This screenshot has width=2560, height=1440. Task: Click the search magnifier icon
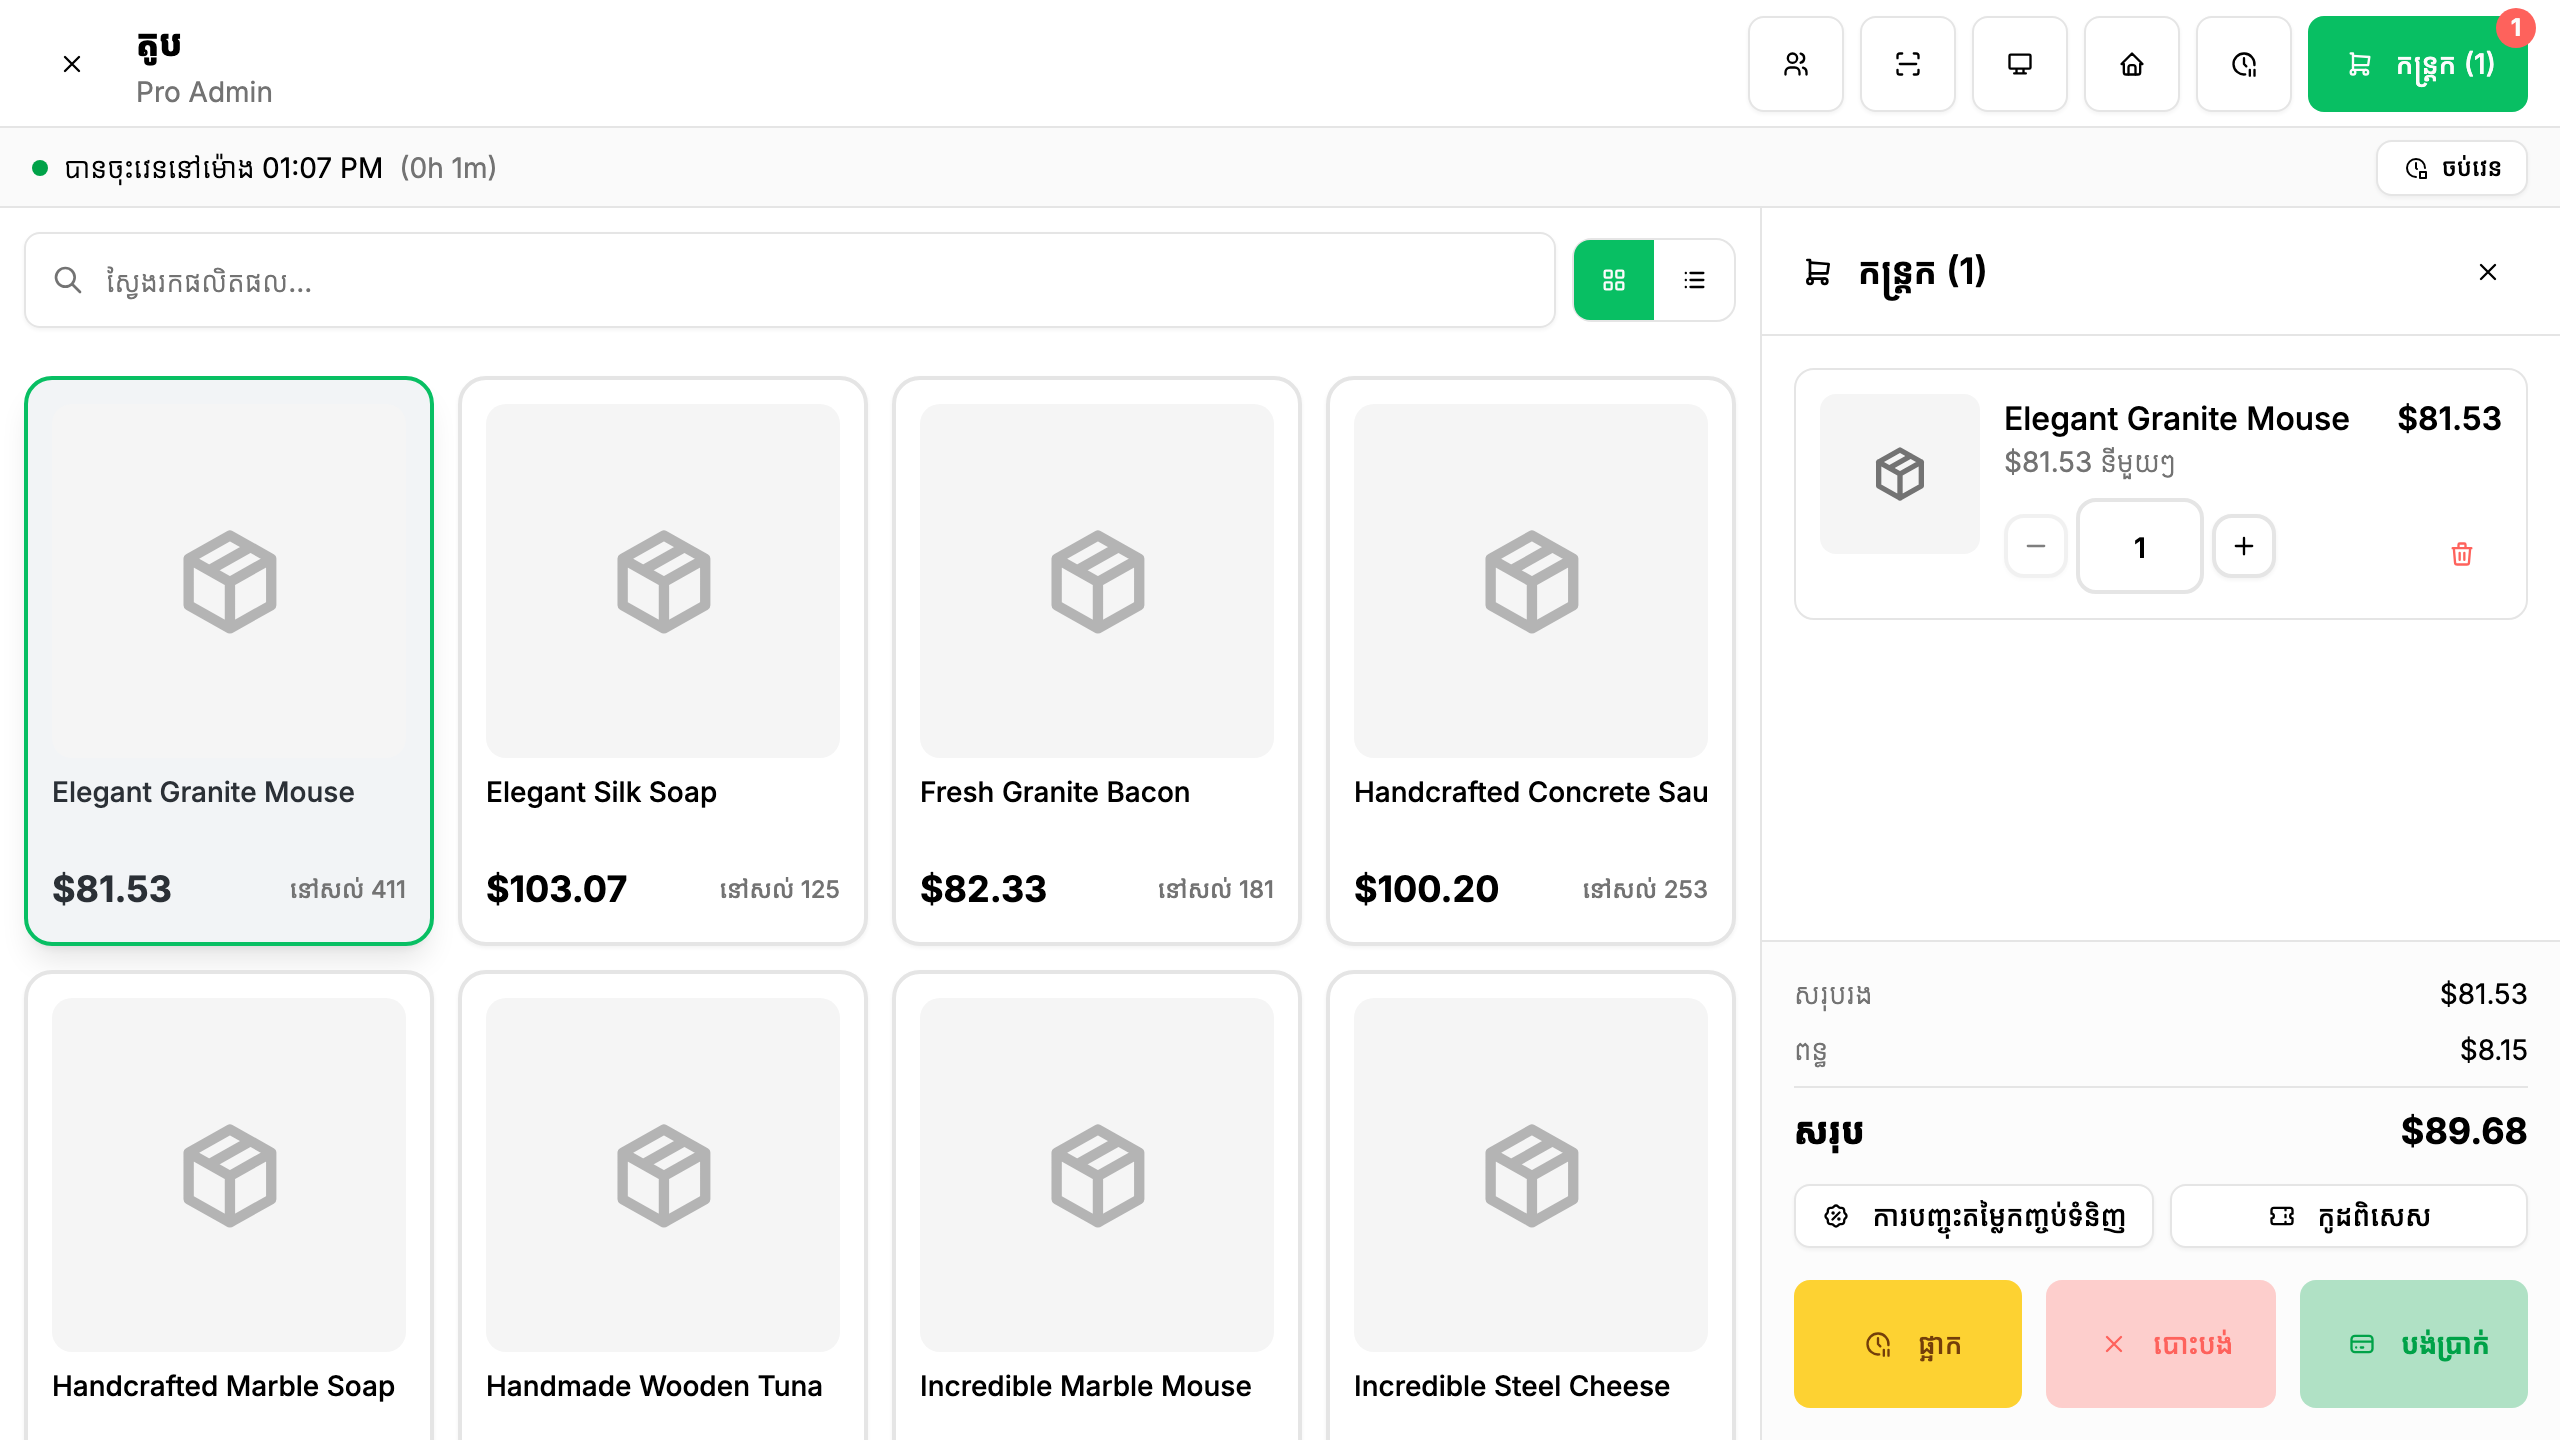pos(68,280)
